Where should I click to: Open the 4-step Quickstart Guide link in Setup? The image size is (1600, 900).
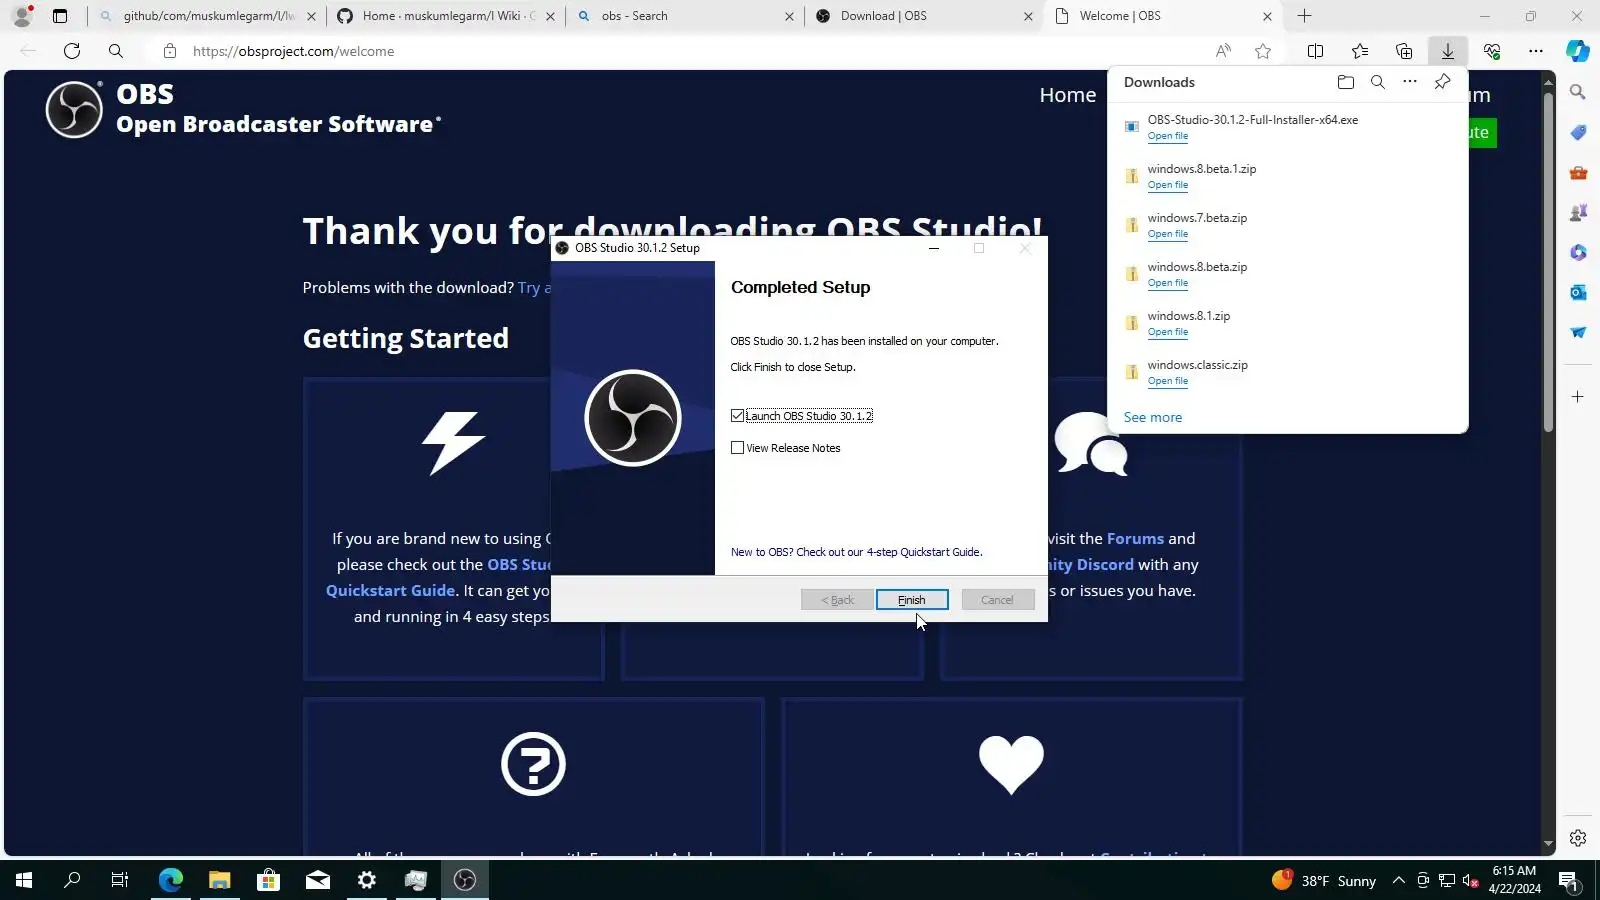(856, 552)
